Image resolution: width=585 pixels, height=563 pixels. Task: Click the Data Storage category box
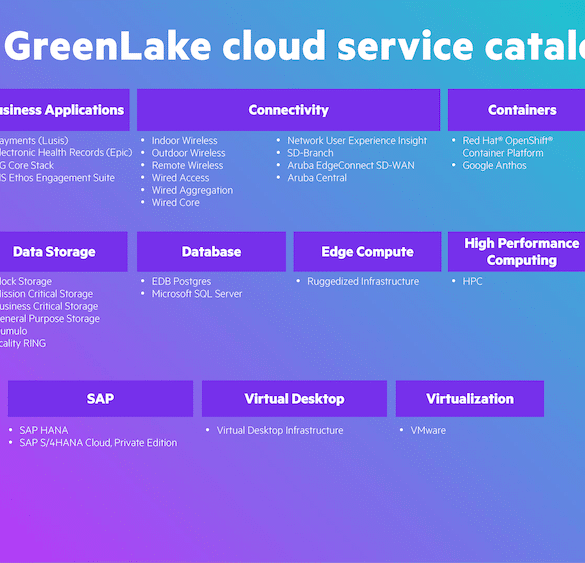tap(63, 251)
